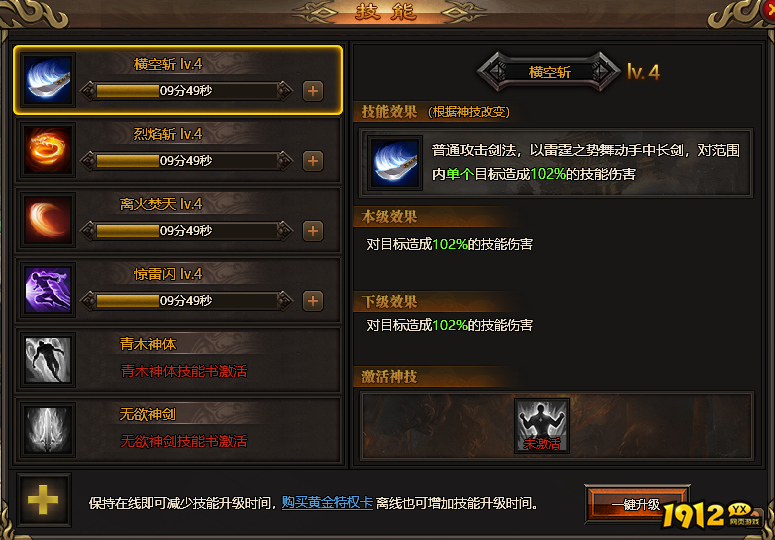Image resolution: width=775 pixels, height=540 pixels.
Task: Select the 横空斩 skill icon in list
Action: click(x=48, y=81)
